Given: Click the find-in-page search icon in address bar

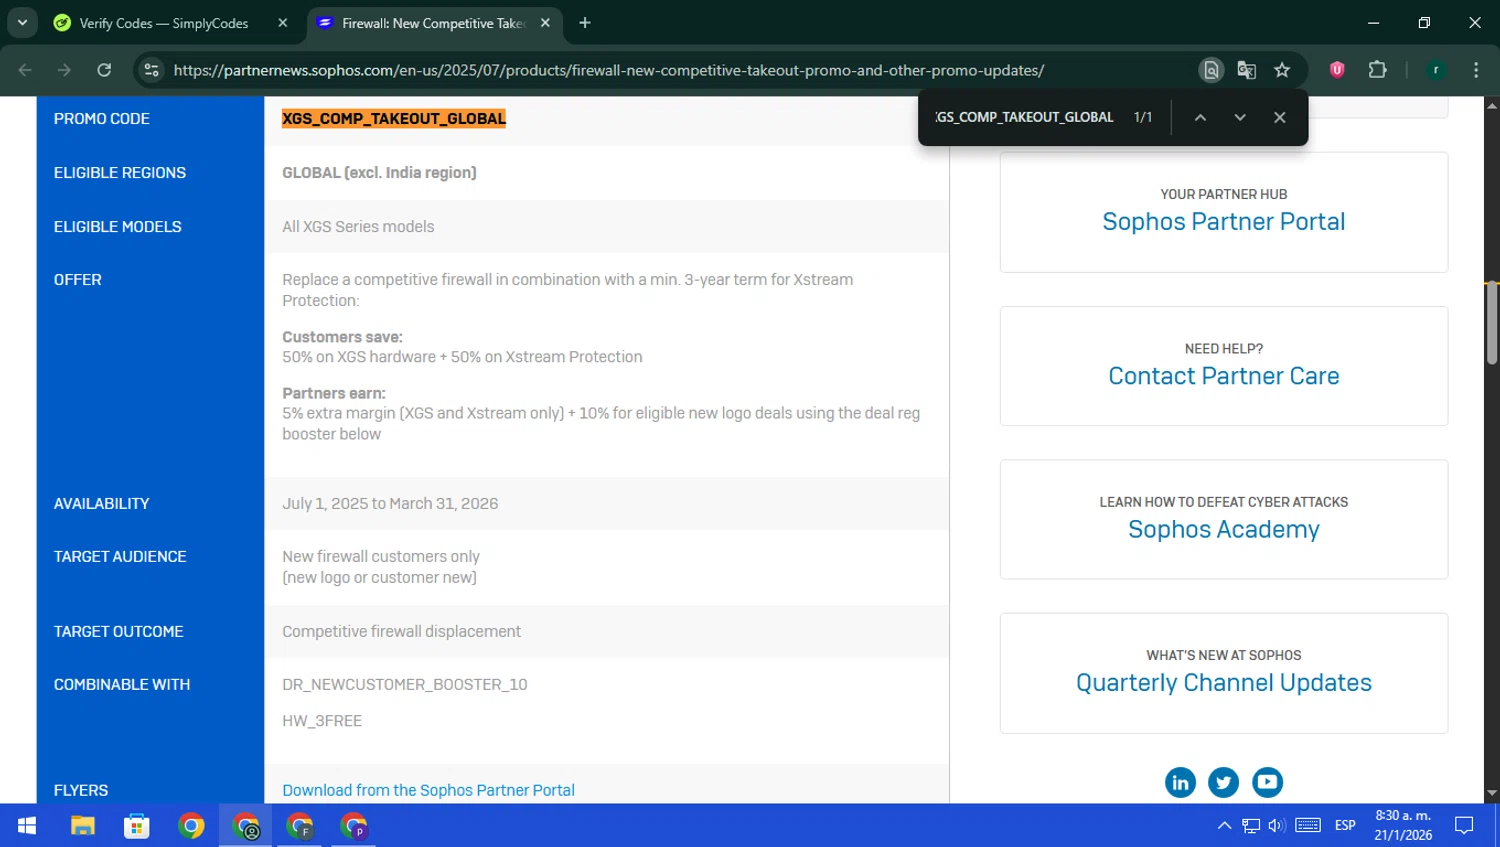Looking at the screenshot, I should tap(1211, 70).
